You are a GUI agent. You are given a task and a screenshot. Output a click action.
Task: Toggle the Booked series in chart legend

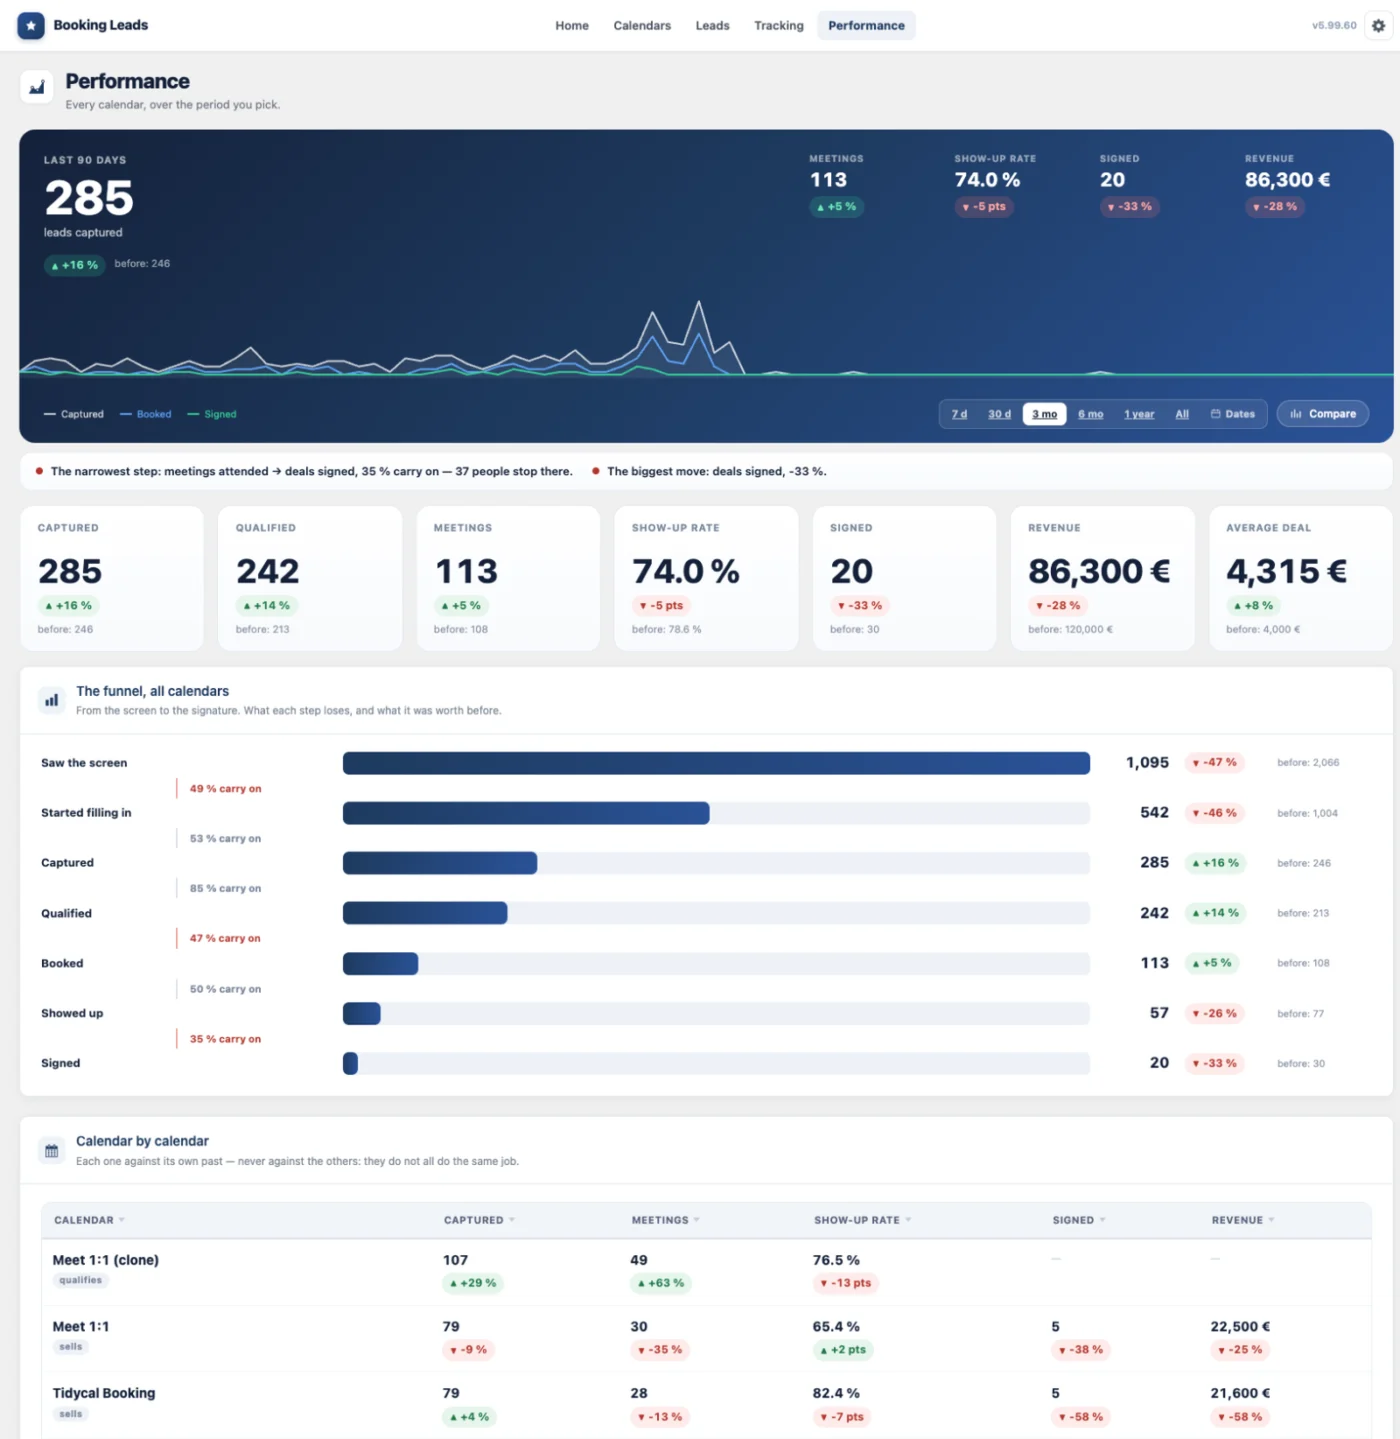(x=146, y=414)
